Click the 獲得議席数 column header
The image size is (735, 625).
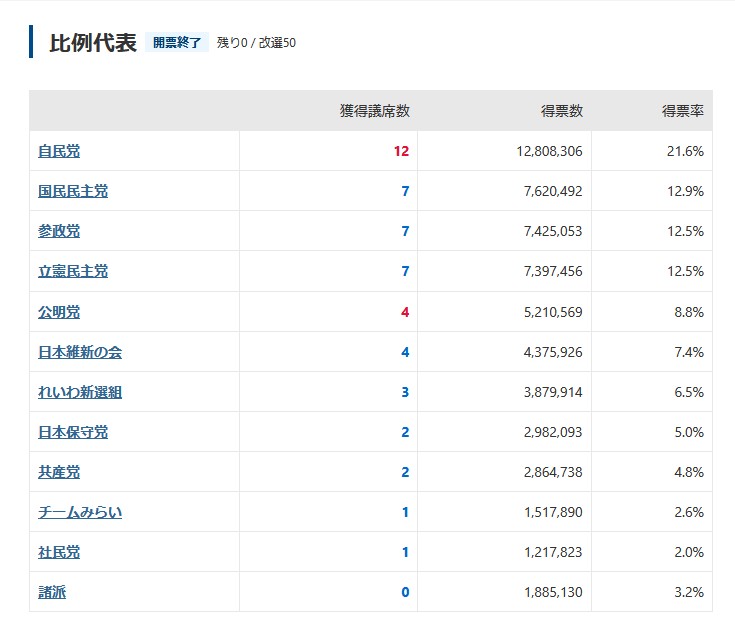tap(374, 111)
